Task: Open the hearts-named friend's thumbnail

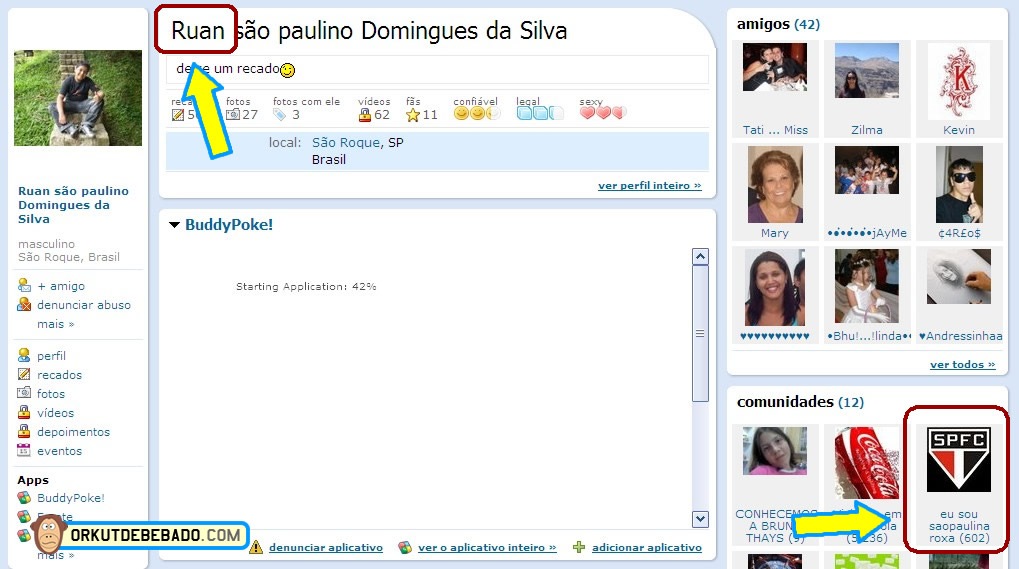Action: click(x=775, y=287)
